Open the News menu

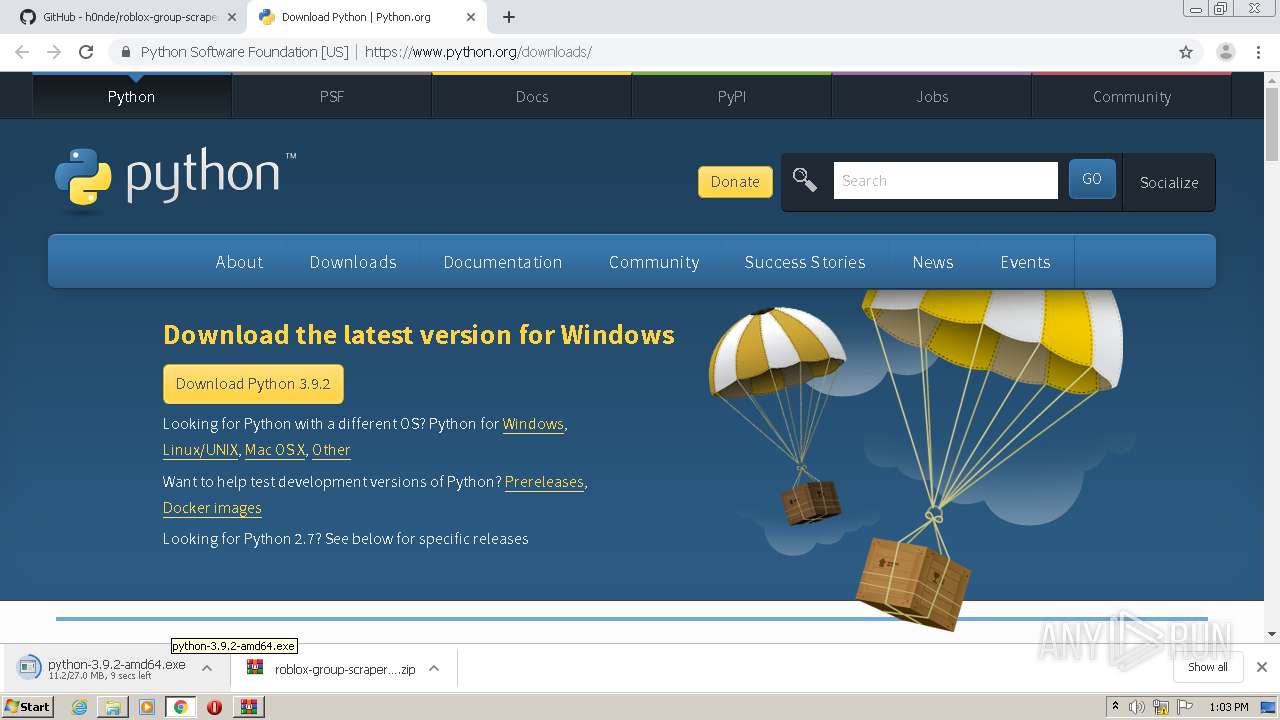pos(933,262)
